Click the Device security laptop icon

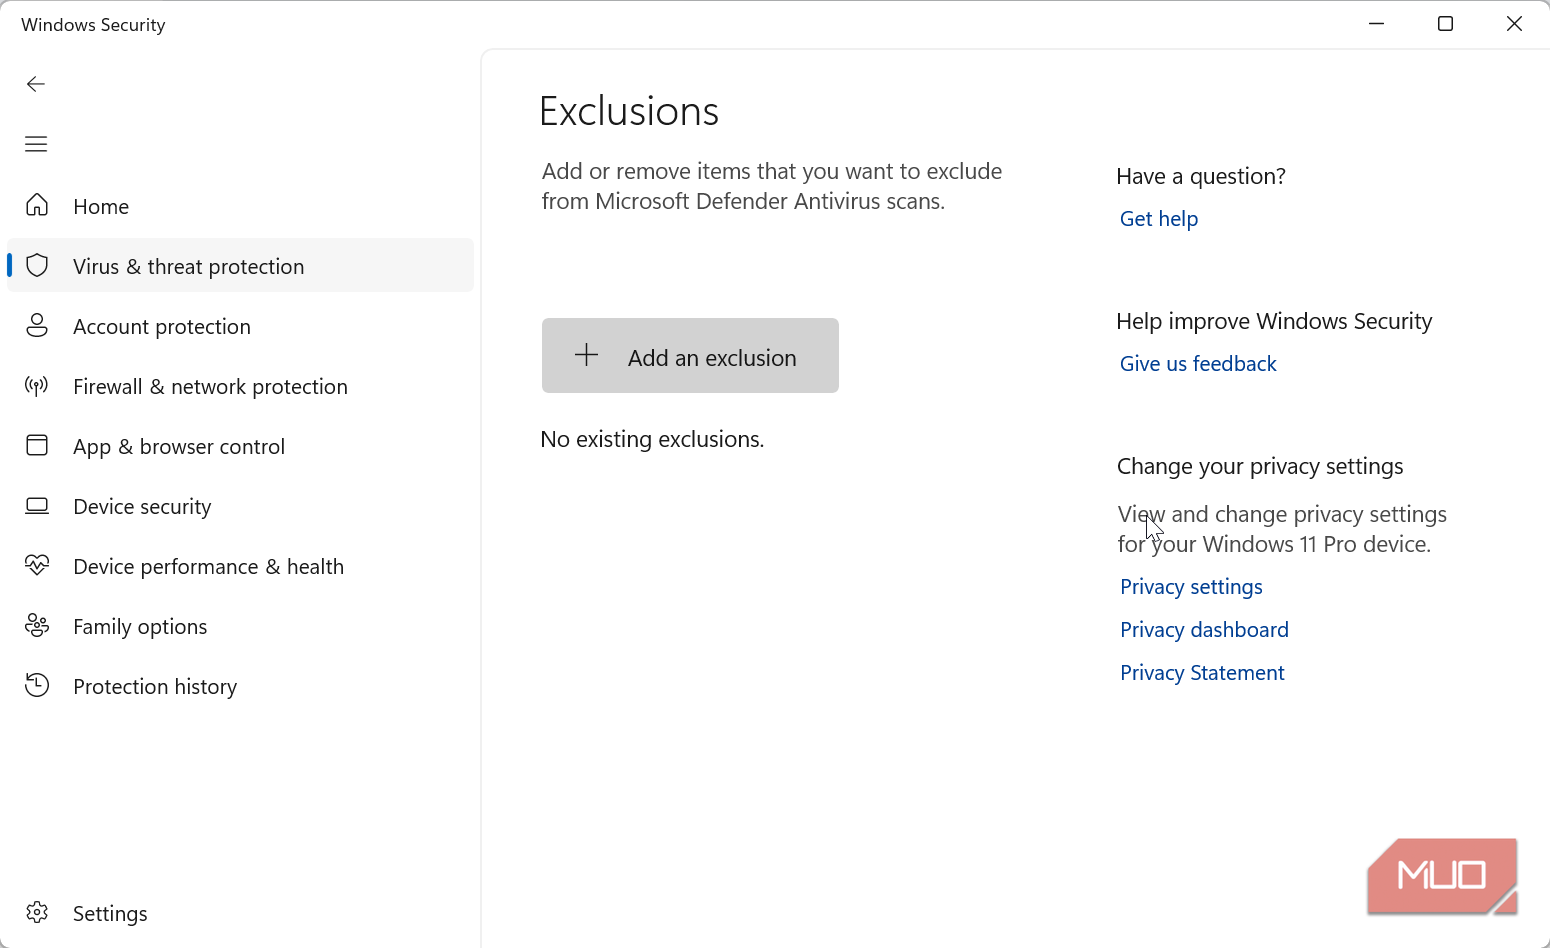(x=37, y=506)
